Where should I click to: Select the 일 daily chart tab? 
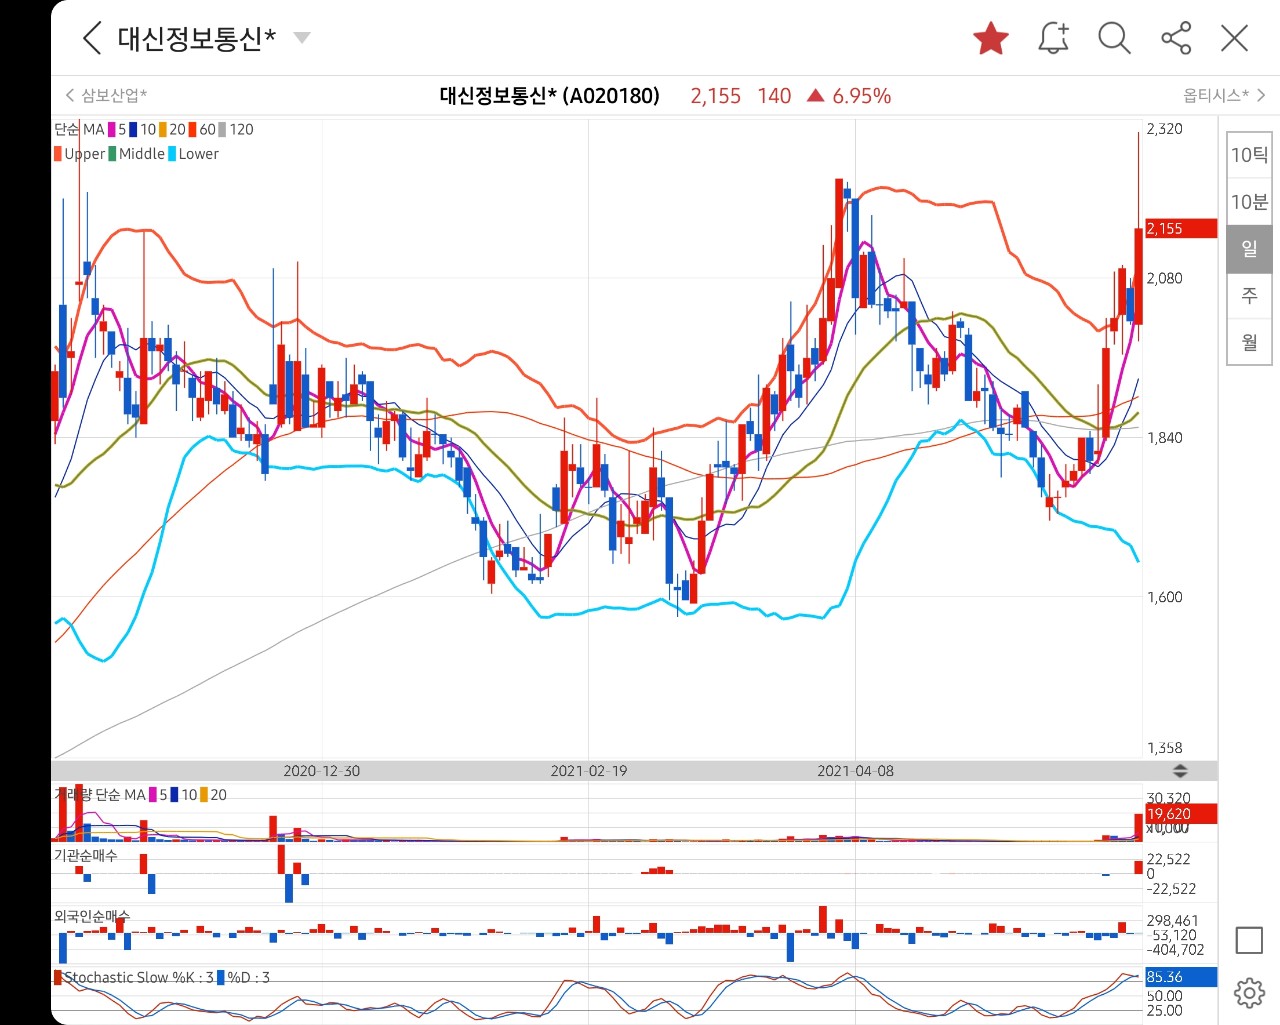(1249, 248)
